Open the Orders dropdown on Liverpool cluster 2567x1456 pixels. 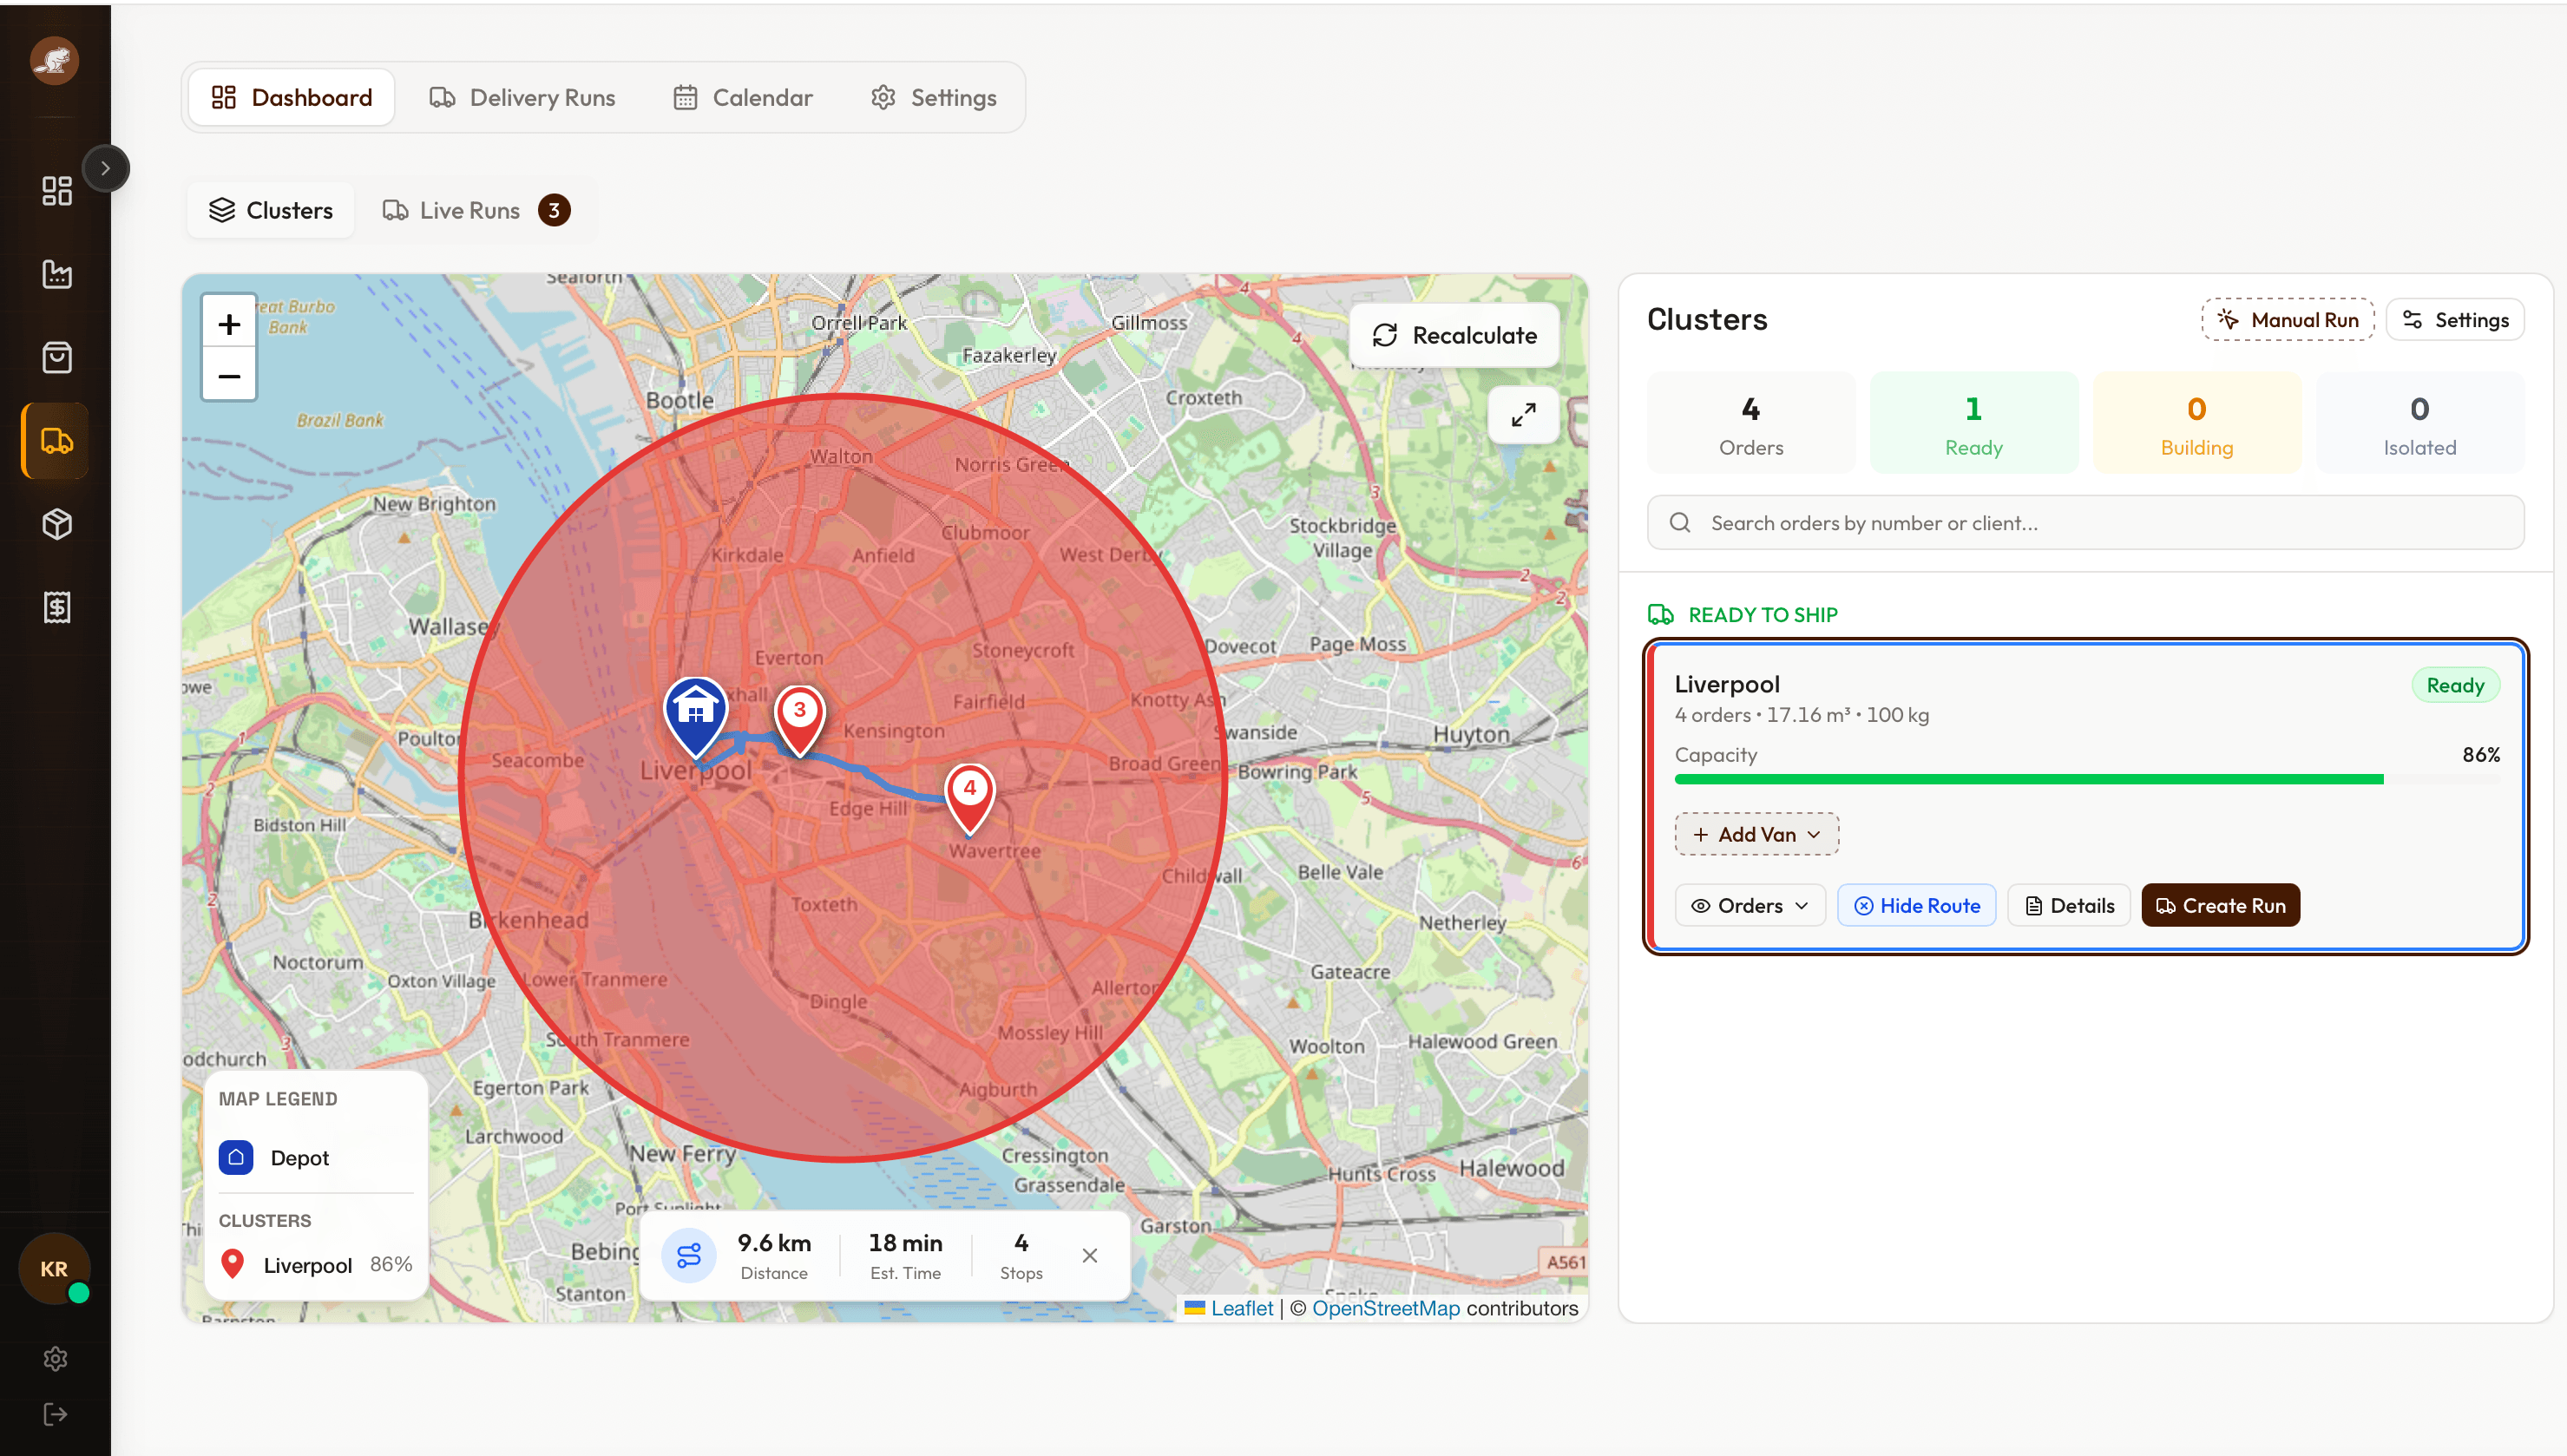pos(1749,905)
